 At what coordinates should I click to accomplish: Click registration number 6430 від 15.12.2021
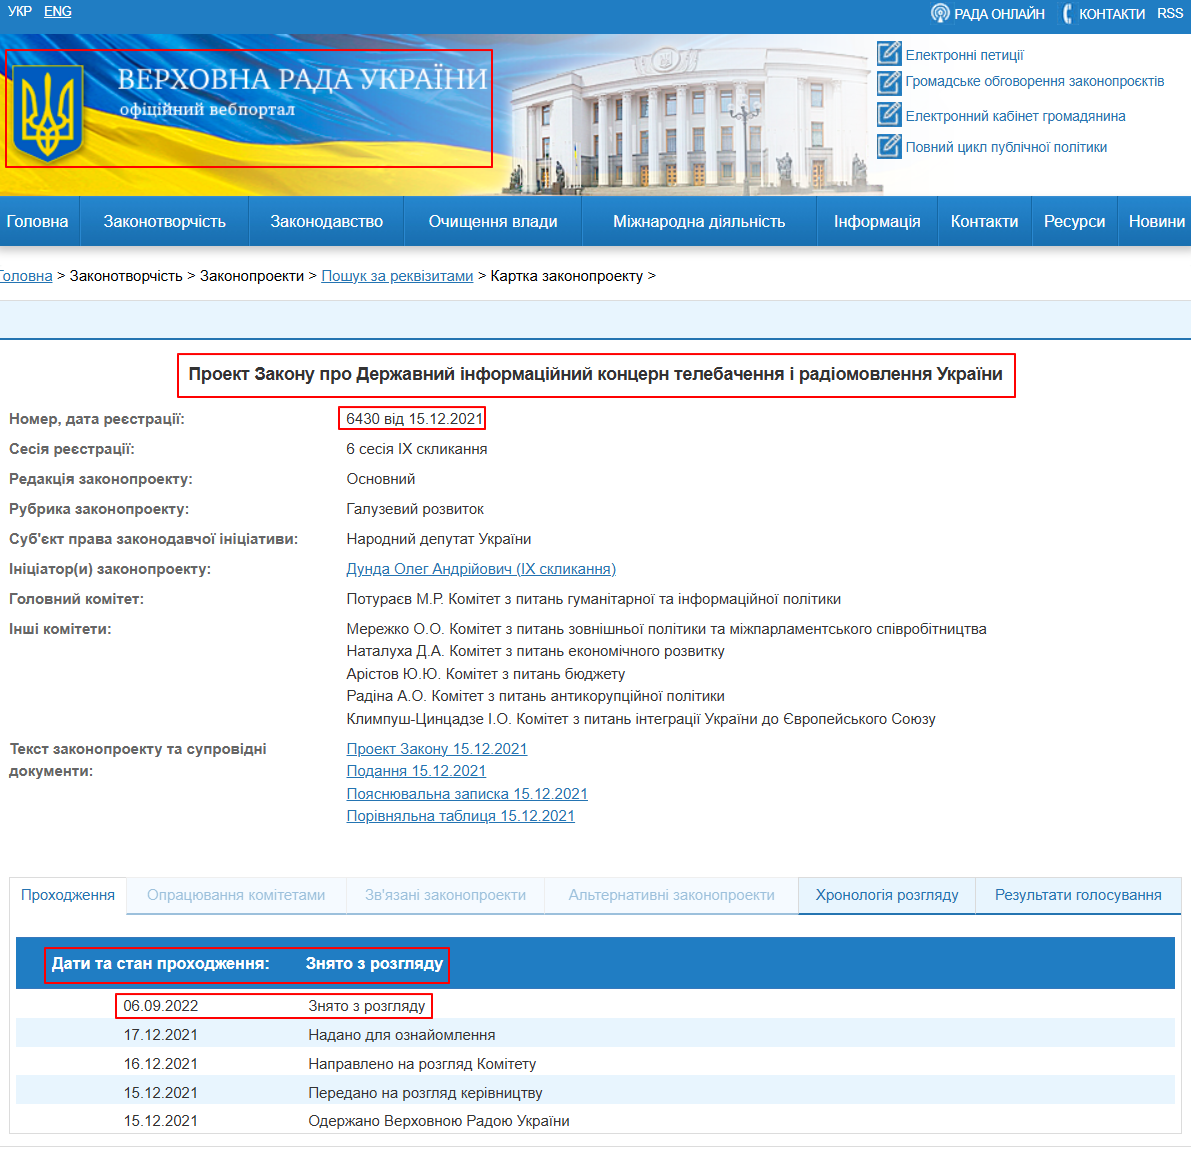click(415, 418)
